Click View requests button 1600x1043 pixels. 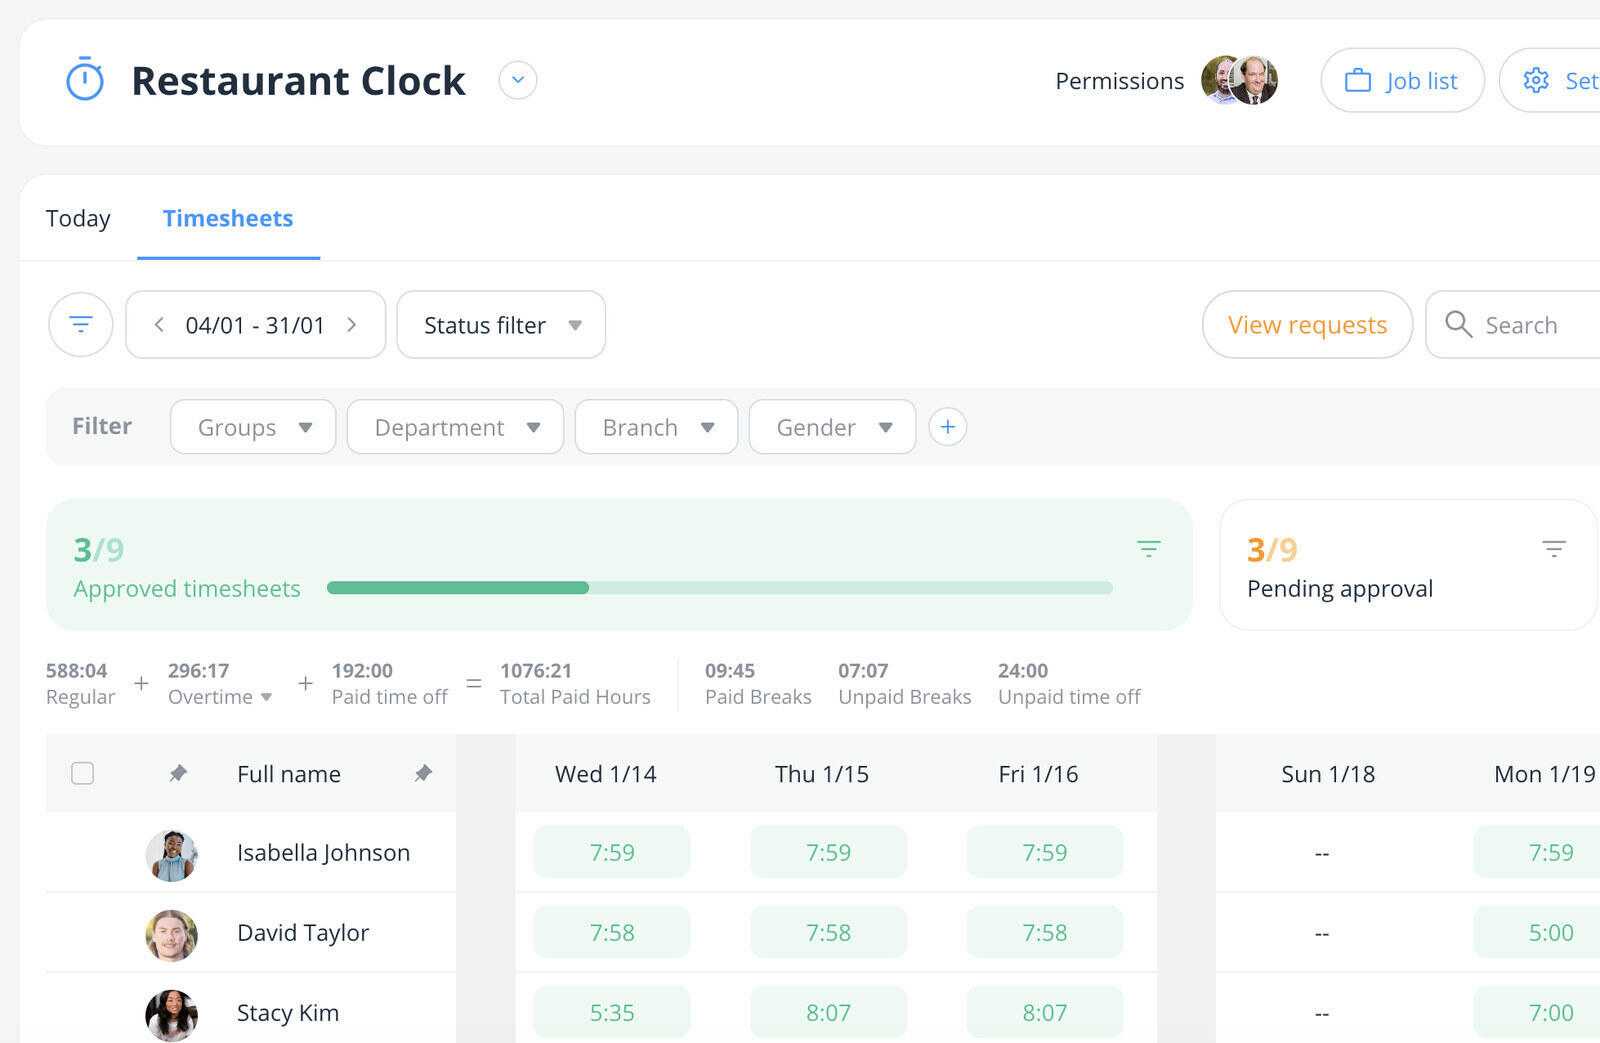pos(1307,324)
